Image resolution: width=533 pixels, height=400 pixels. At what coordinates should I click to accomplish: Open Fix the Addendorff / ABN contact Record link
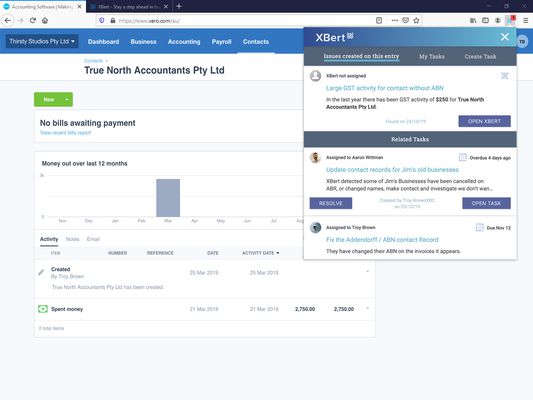(382, 240)
